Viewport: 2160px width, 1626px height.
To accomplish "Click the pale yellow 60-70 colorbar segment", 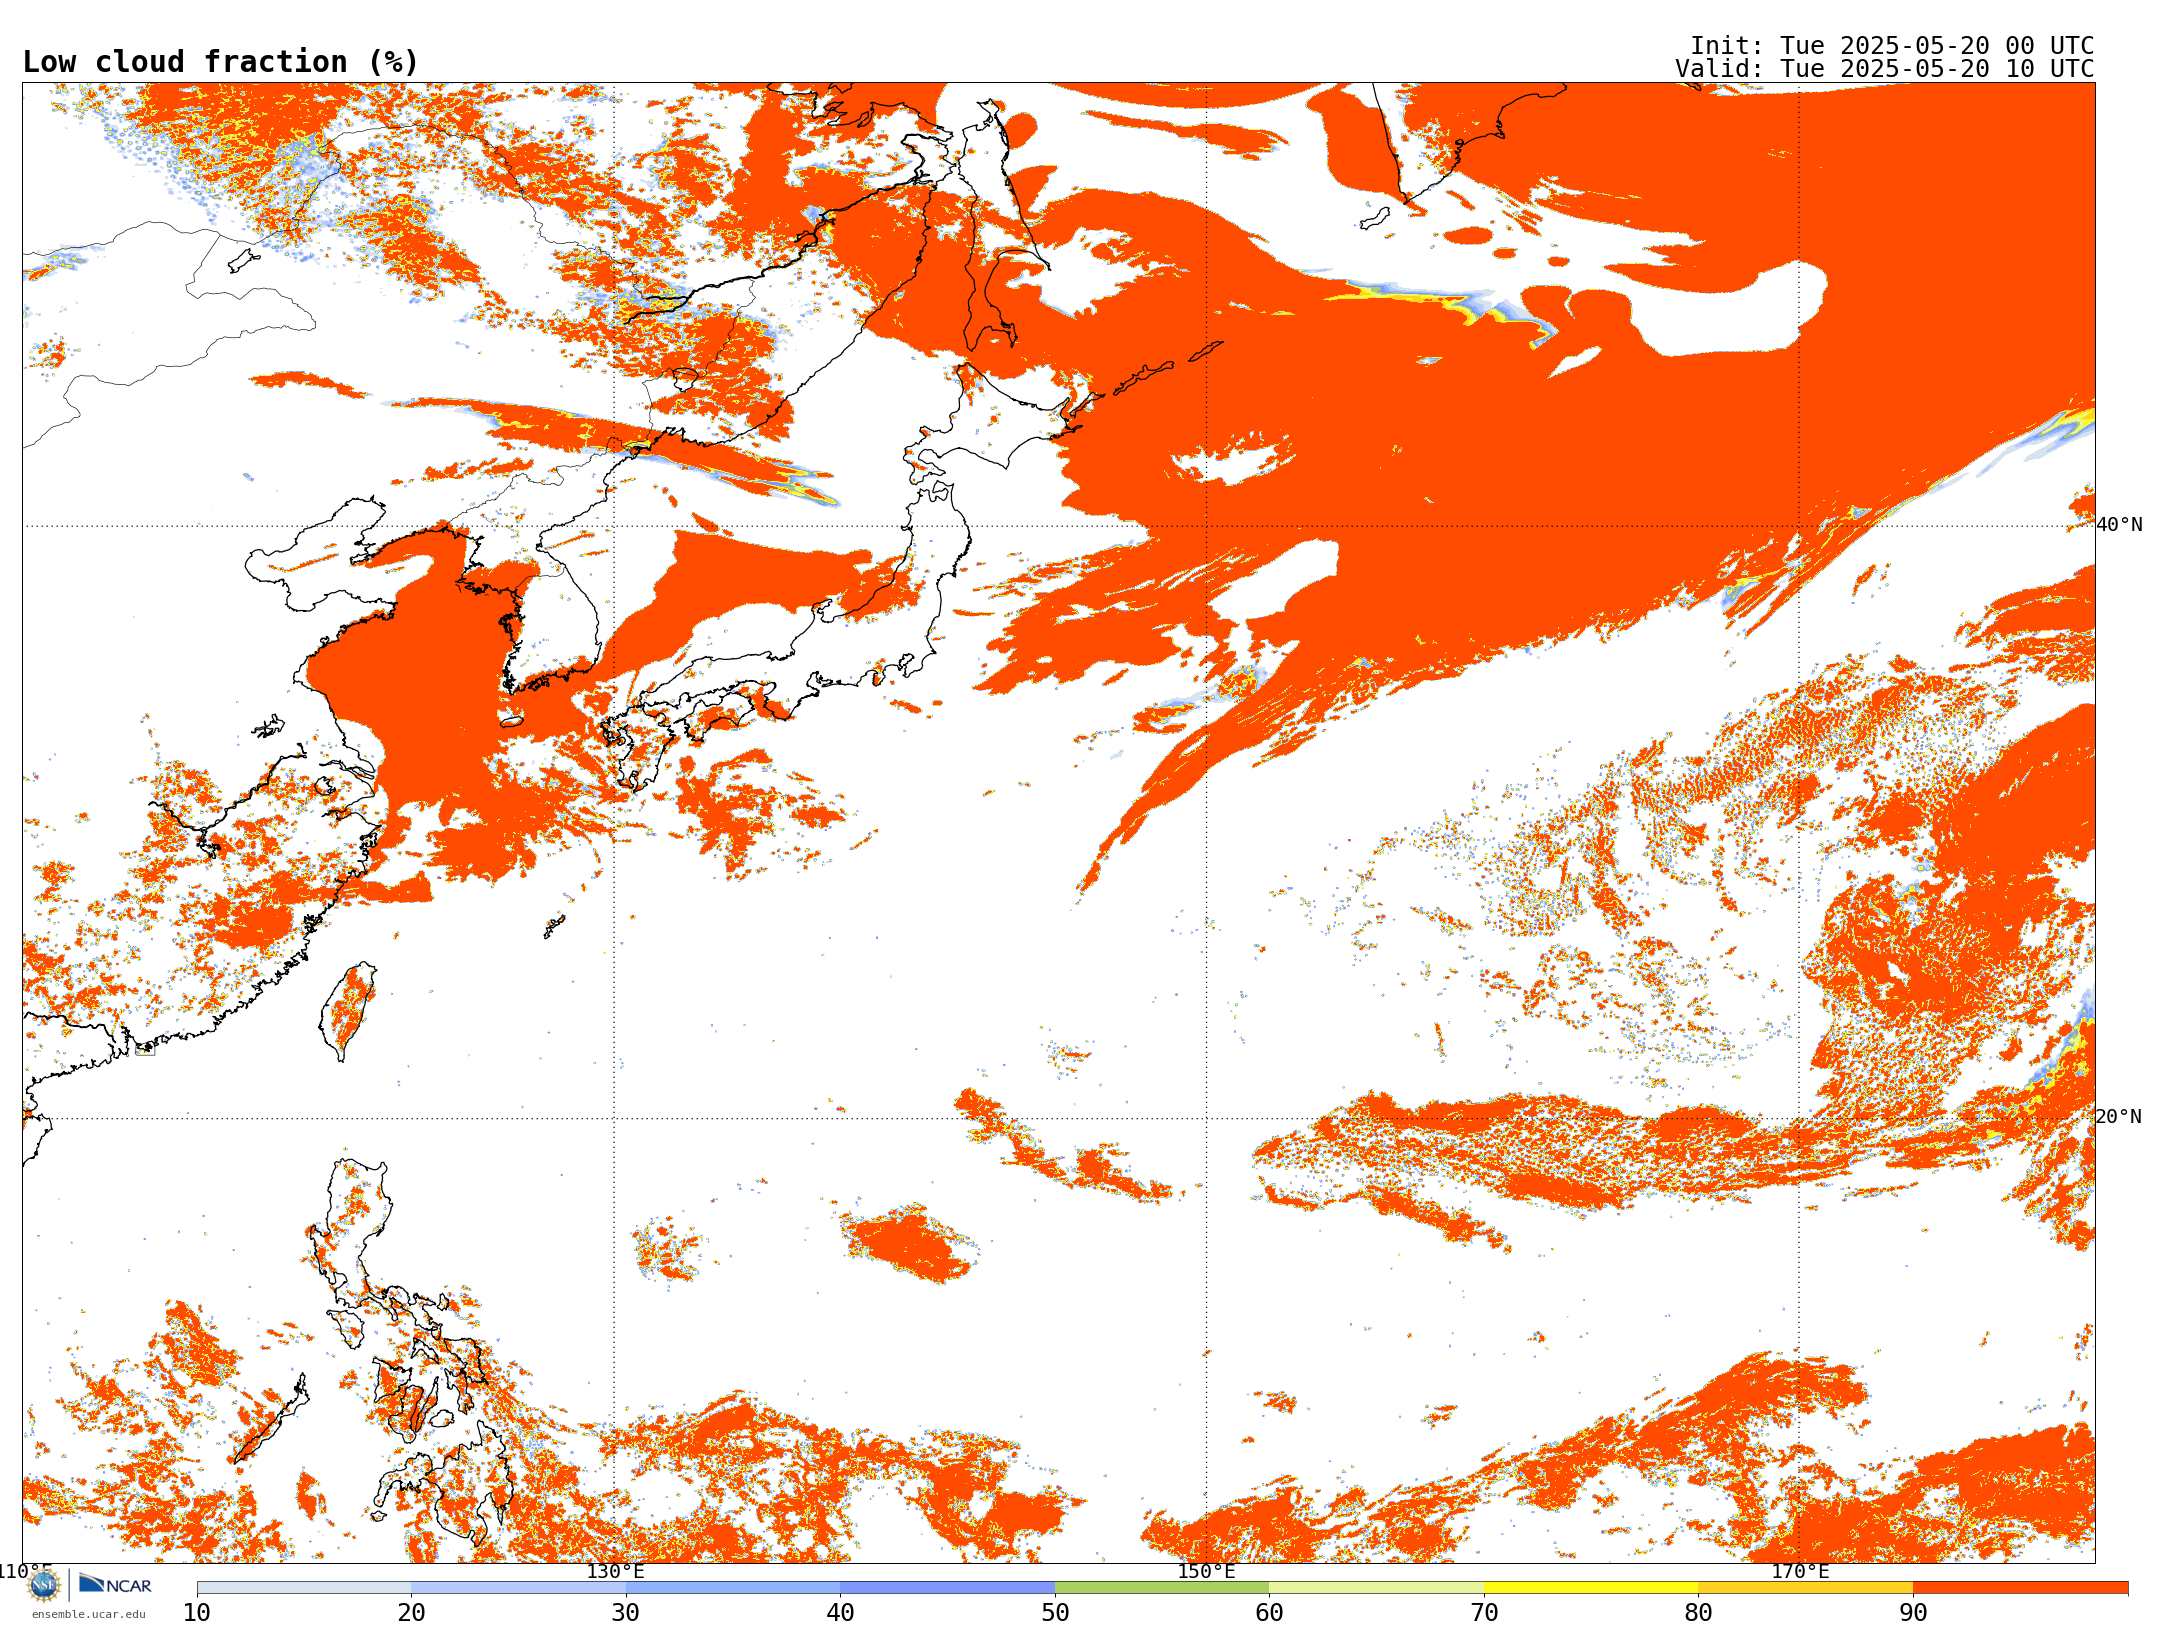I will tap(1376, 1588).
